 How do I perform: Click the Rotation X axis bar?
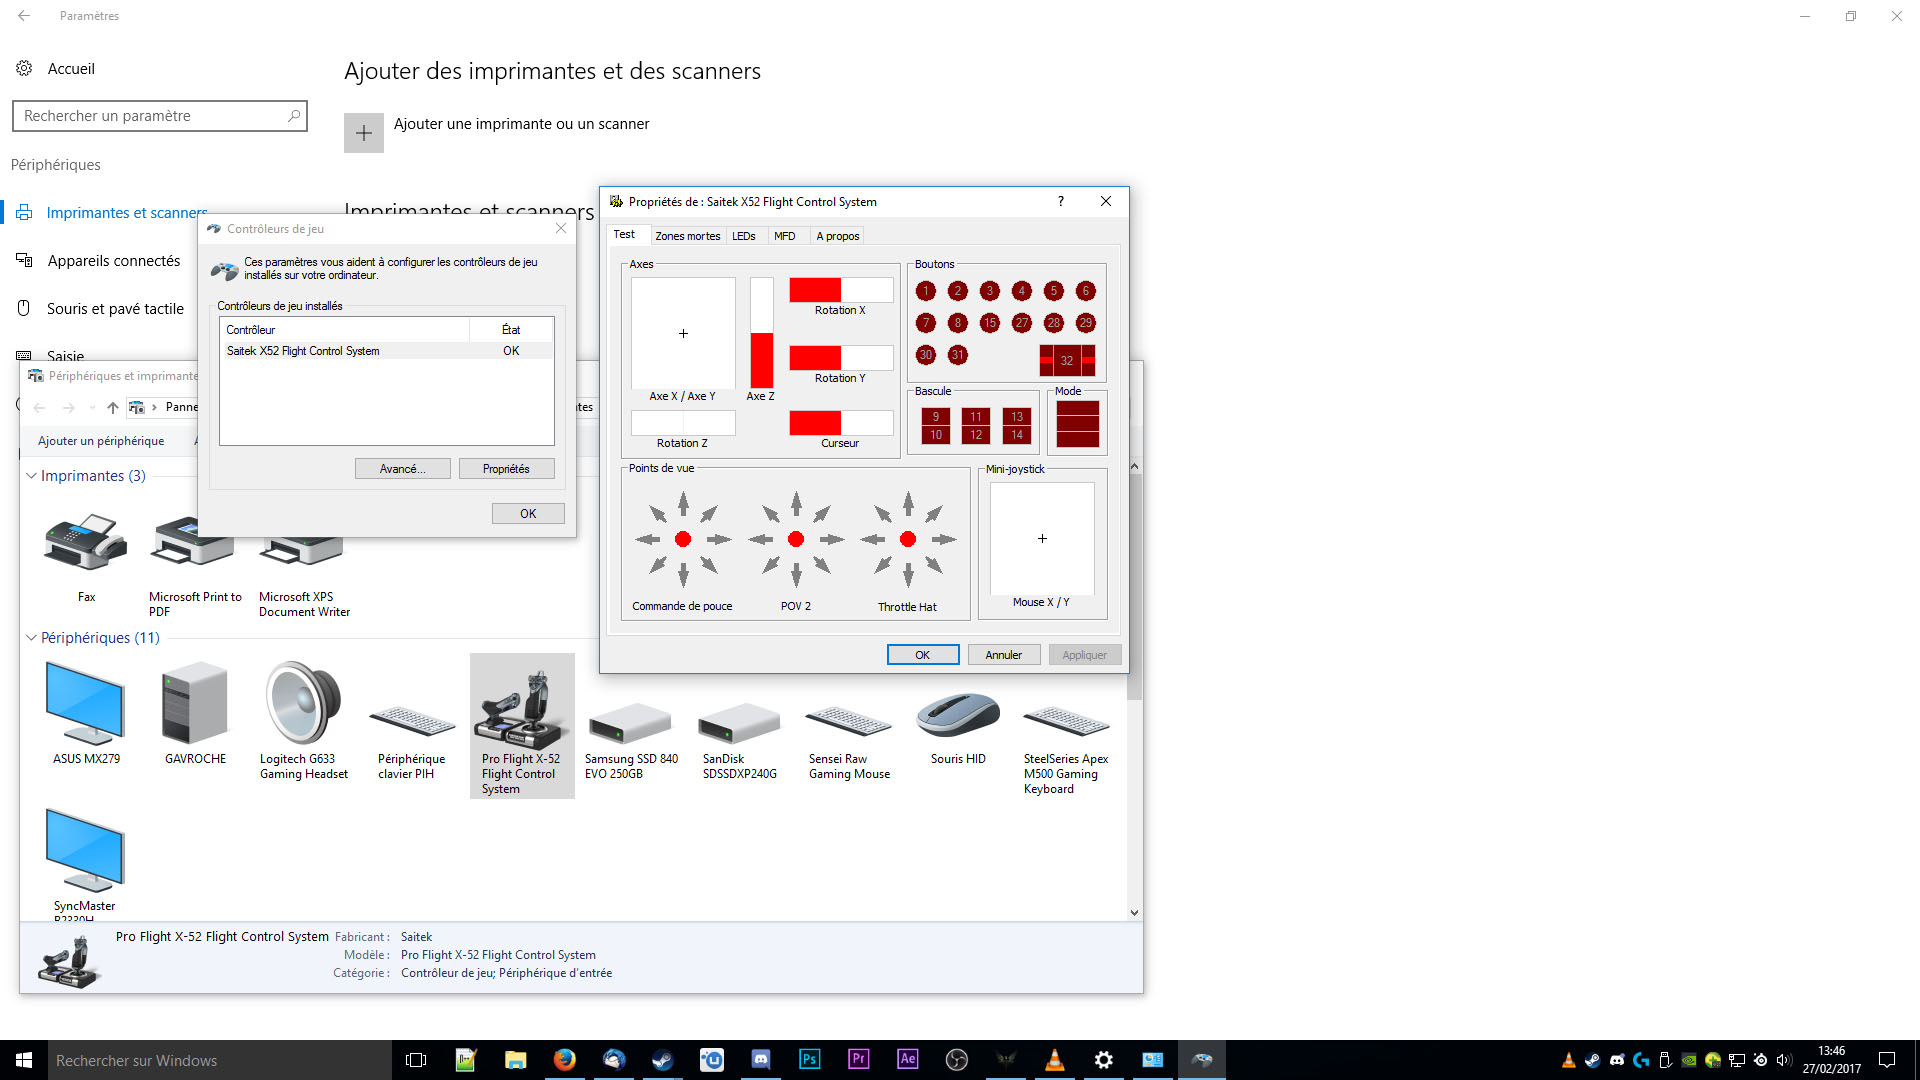click(841, 290)
